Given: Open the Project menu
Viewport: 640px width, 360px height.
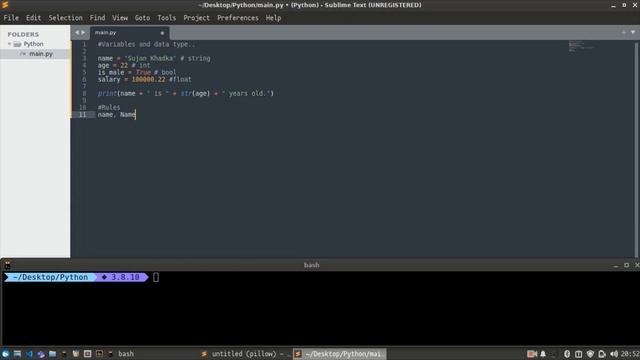Looking at the screenshot, I should [x=196, y=18].
